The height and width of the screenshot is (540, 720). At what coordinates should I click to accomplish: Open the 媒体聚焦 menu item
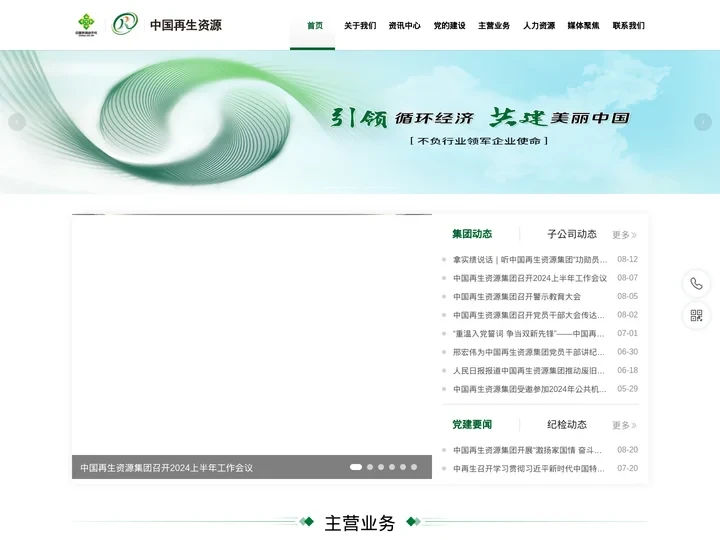[x=584, y=26]
